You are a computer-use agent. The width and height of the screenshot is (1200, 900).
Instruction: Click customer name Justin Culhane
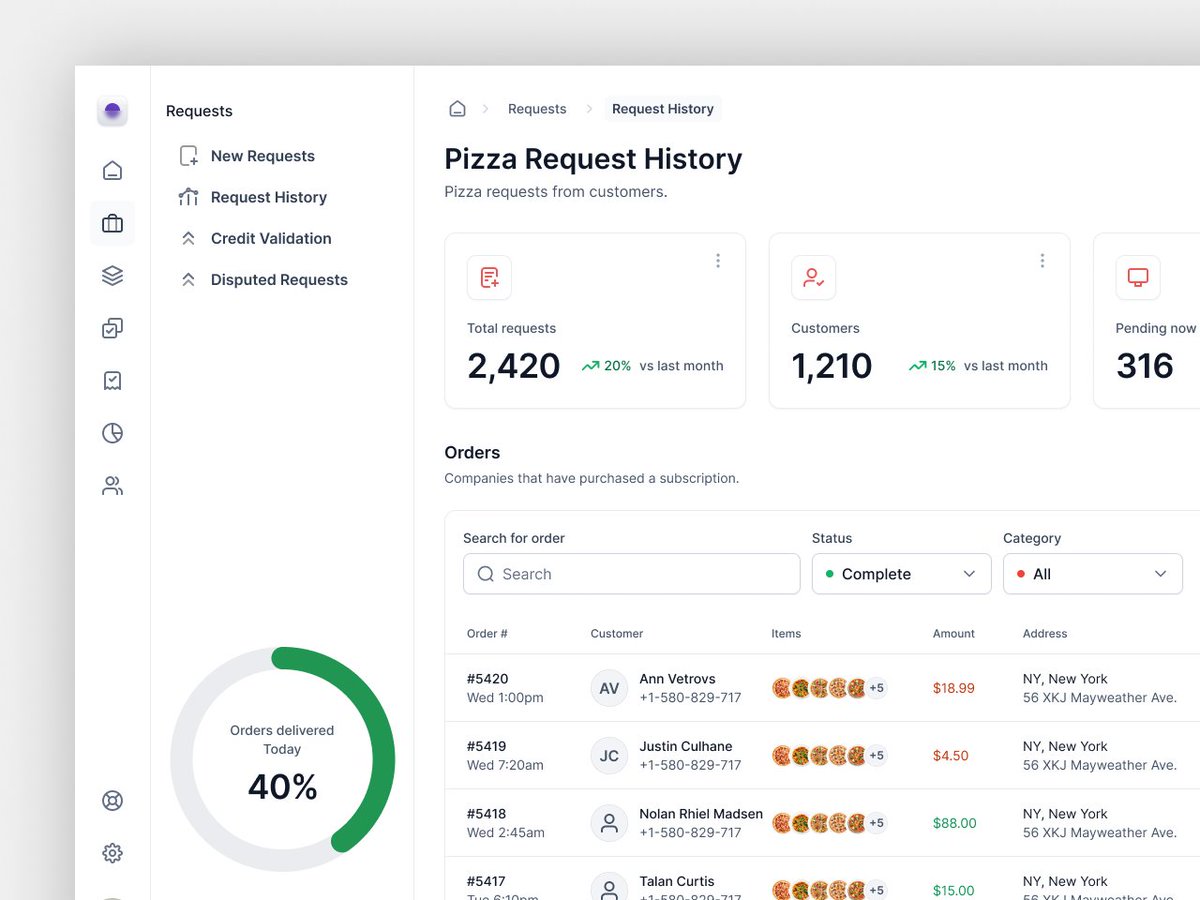coord(686,747)
